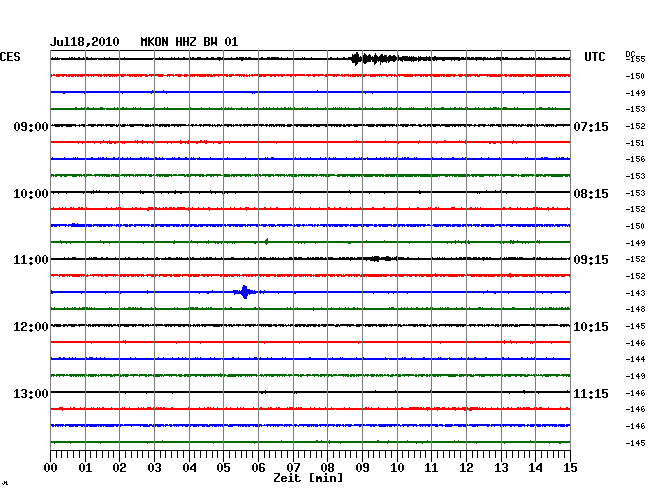650x494 pixels.
Task: Click minute tick label 10
Action: click(x=397, y=468)
